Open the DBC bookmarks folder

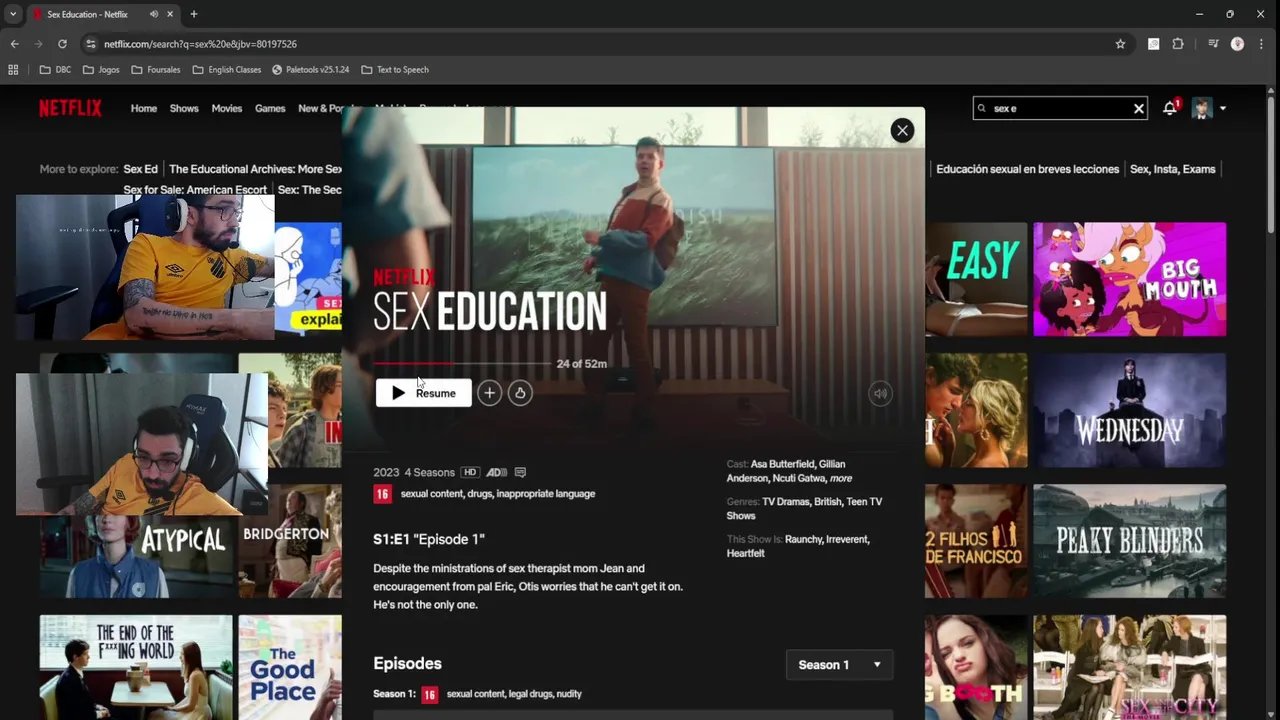(55, 70)
